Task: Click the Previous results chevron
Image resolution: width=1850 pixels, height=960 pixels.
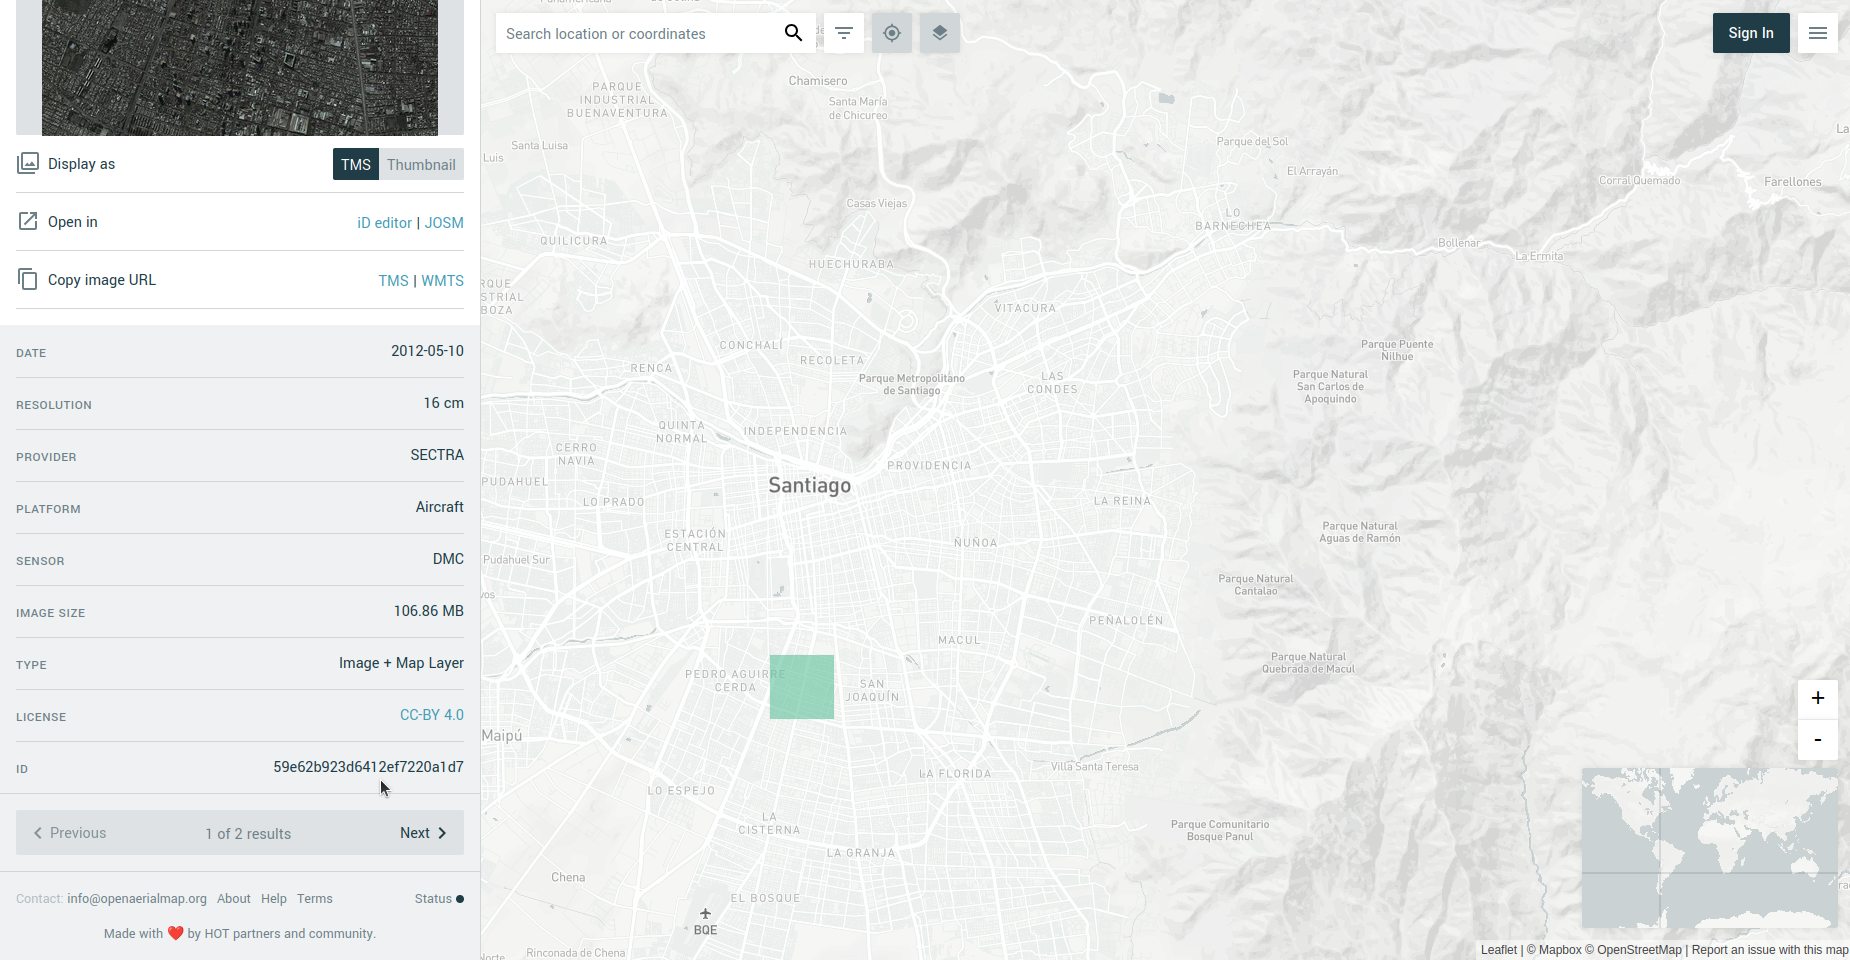Action: [38, 832]
